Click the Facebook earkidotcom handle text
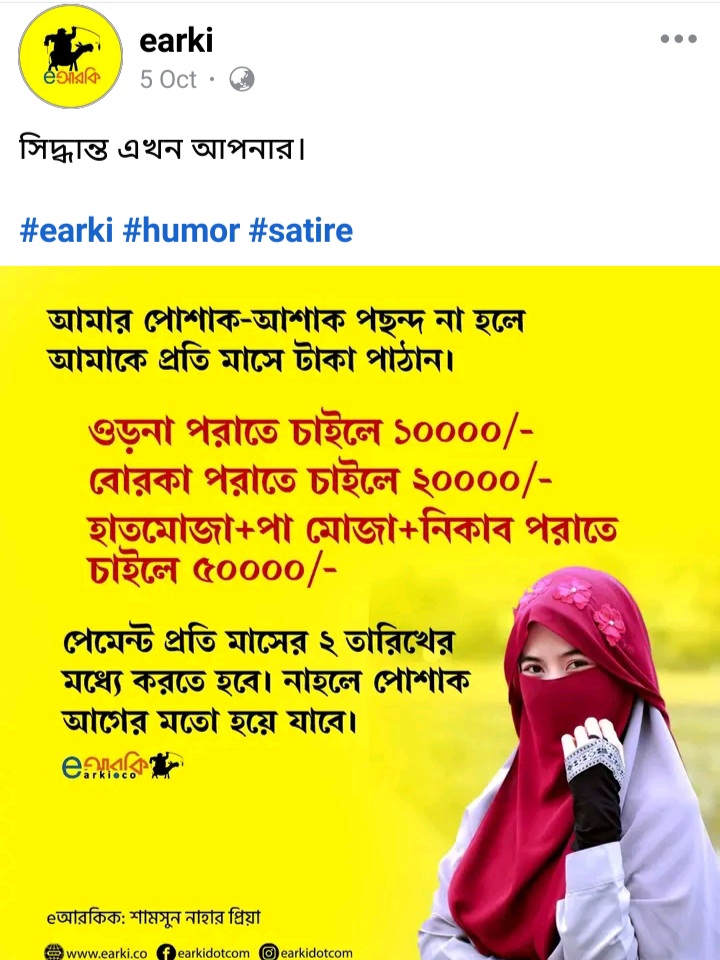Screen dimensions: 720x960 coord(213,953)
